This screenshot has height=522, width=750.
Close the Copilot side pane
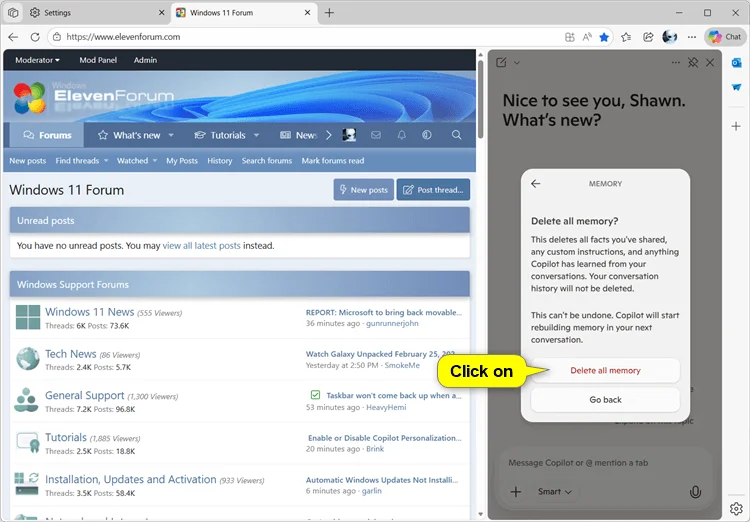click(710, 62)
